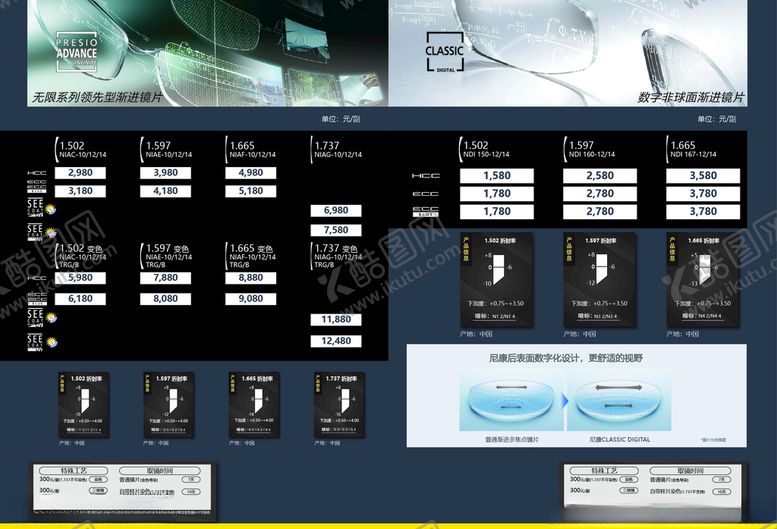Choose the 7,880 photochromic price box

click(x=165, y=279)
